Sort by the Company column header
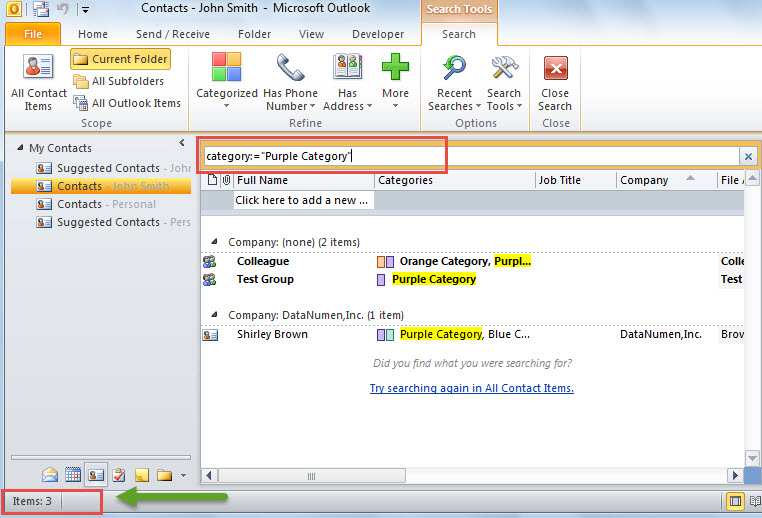 [x=666, y=180]
